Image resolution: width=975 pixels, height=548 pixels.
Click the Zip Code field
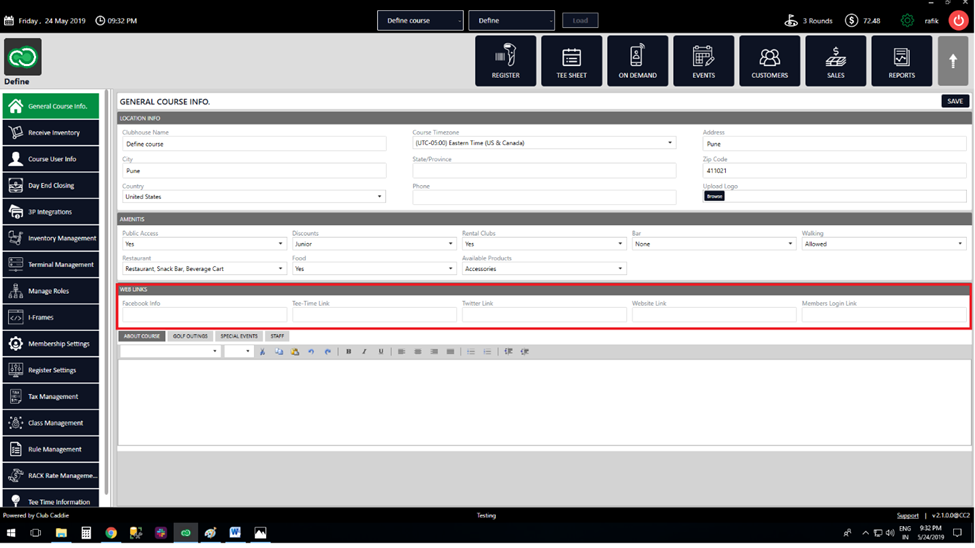pyautogui.click(x=834, y=170)
